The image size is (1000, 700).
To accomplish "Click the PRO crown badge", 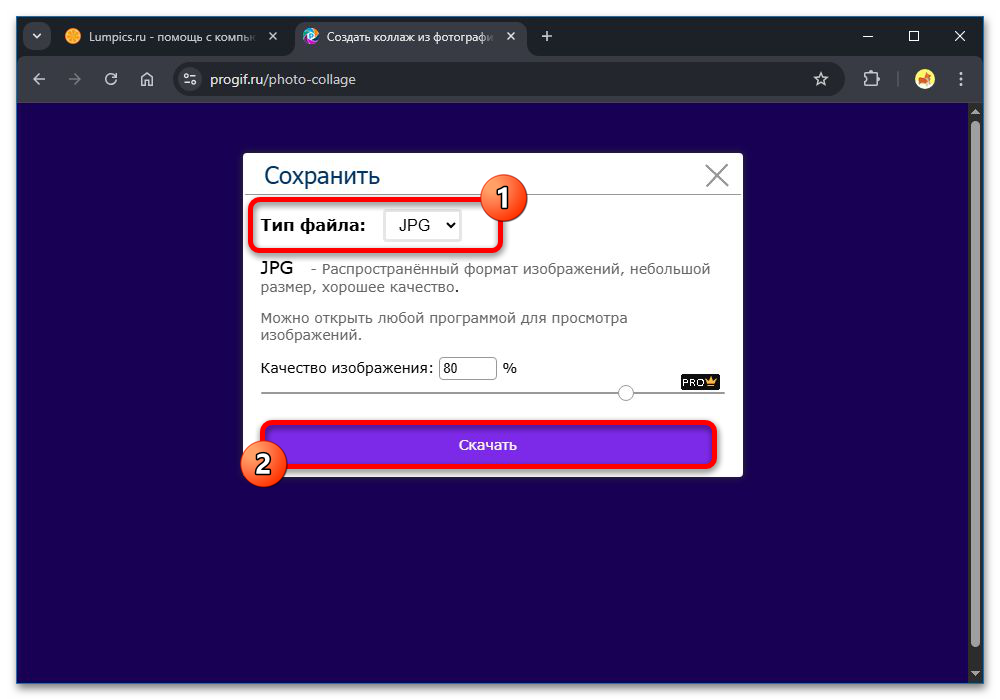I will (x=700, y=382).
